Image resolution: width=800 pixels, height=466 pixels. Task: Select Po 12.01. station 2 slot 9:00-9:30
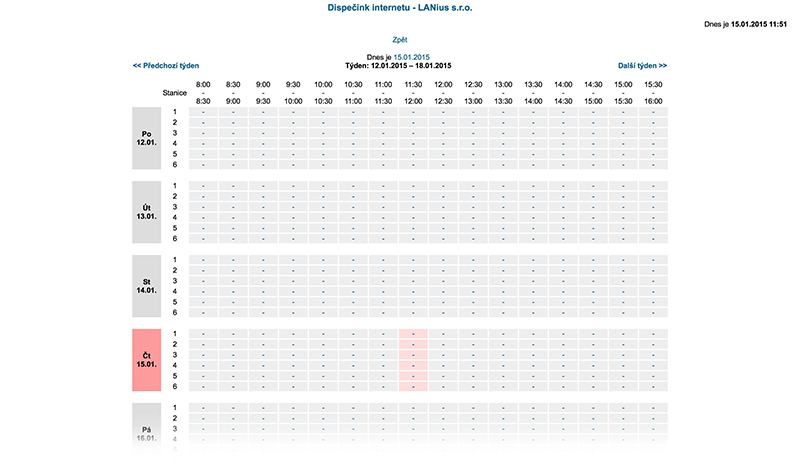pyautogui.click(x=263, y=122)
